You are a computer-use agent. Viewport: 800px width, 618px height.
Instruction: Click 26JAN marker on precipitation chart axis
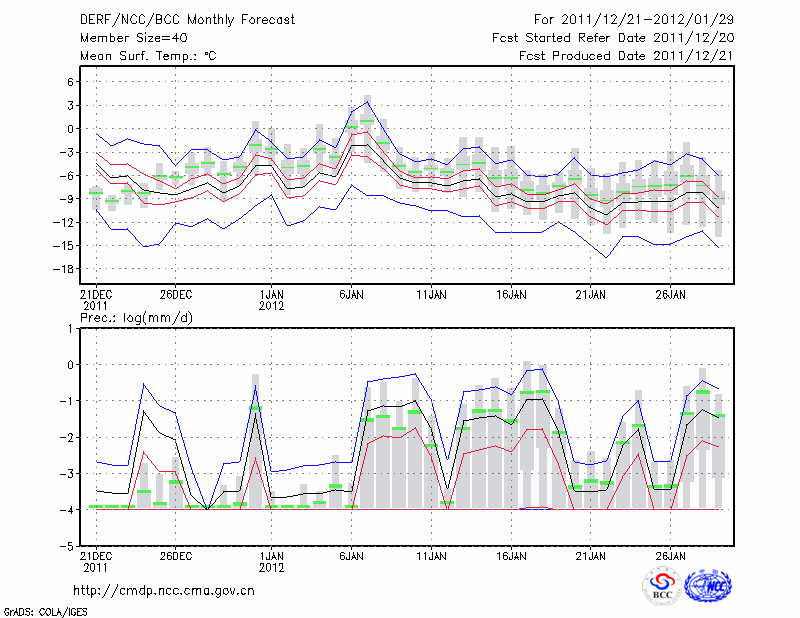pyautogui.click(x=671, y=555)
